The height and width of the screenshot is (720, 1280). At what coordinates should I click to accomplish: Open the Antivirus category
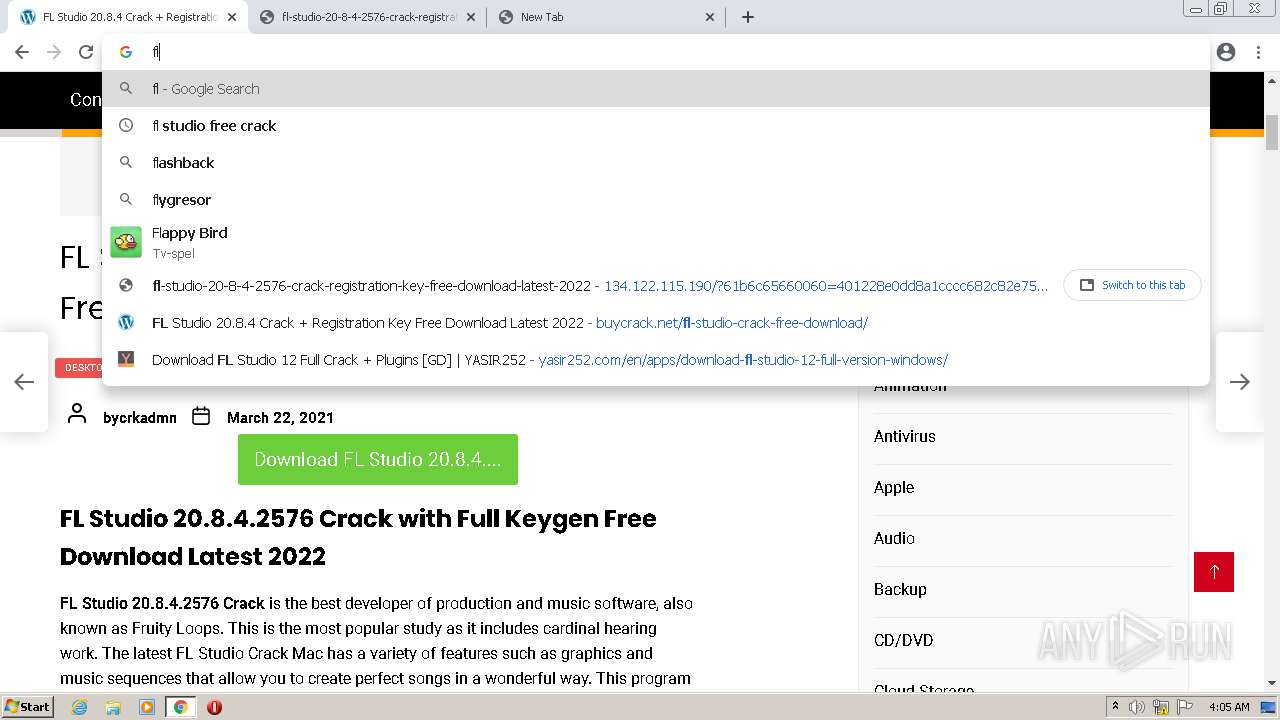(905, 436)
